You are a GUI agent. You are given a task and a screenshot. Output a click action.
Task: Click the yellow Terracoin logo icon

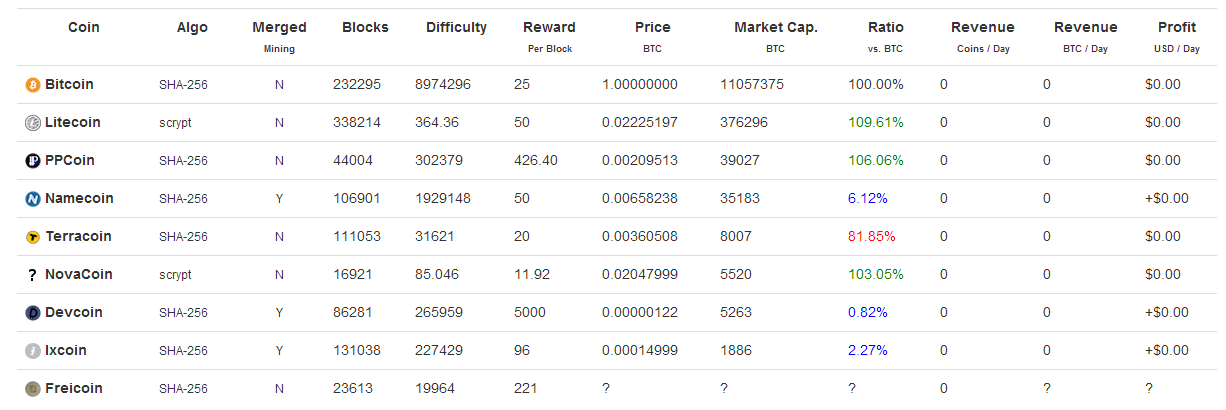click(x=32, y=237)
